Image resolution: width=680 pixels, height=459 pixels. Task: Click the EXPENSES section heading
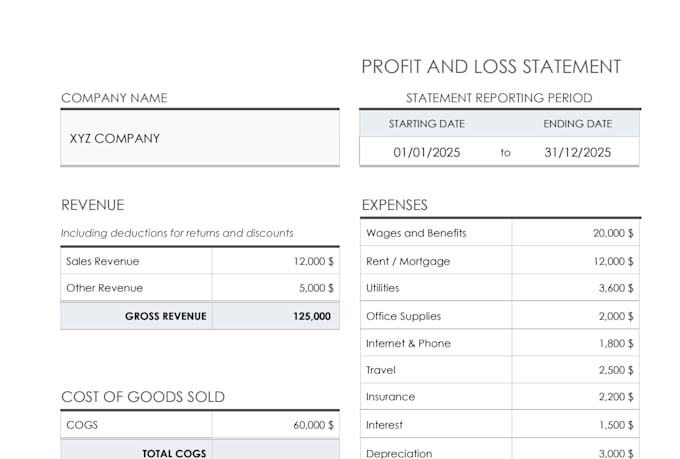click(x=395, y=205)
